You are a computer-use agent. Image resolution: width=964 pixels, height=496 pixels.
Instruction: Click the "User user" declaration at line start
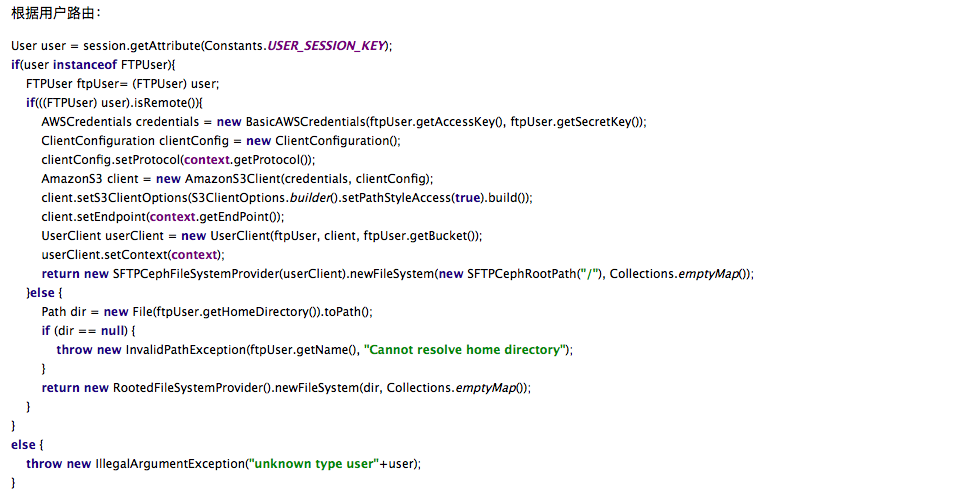(x=38, y=45)
